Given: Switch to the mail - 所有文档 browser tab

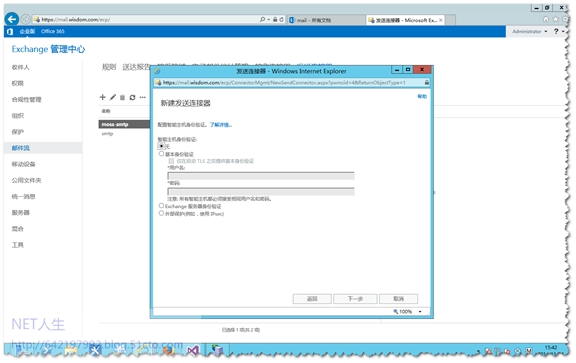Looking at the screenshot, I should coord(326,20).
